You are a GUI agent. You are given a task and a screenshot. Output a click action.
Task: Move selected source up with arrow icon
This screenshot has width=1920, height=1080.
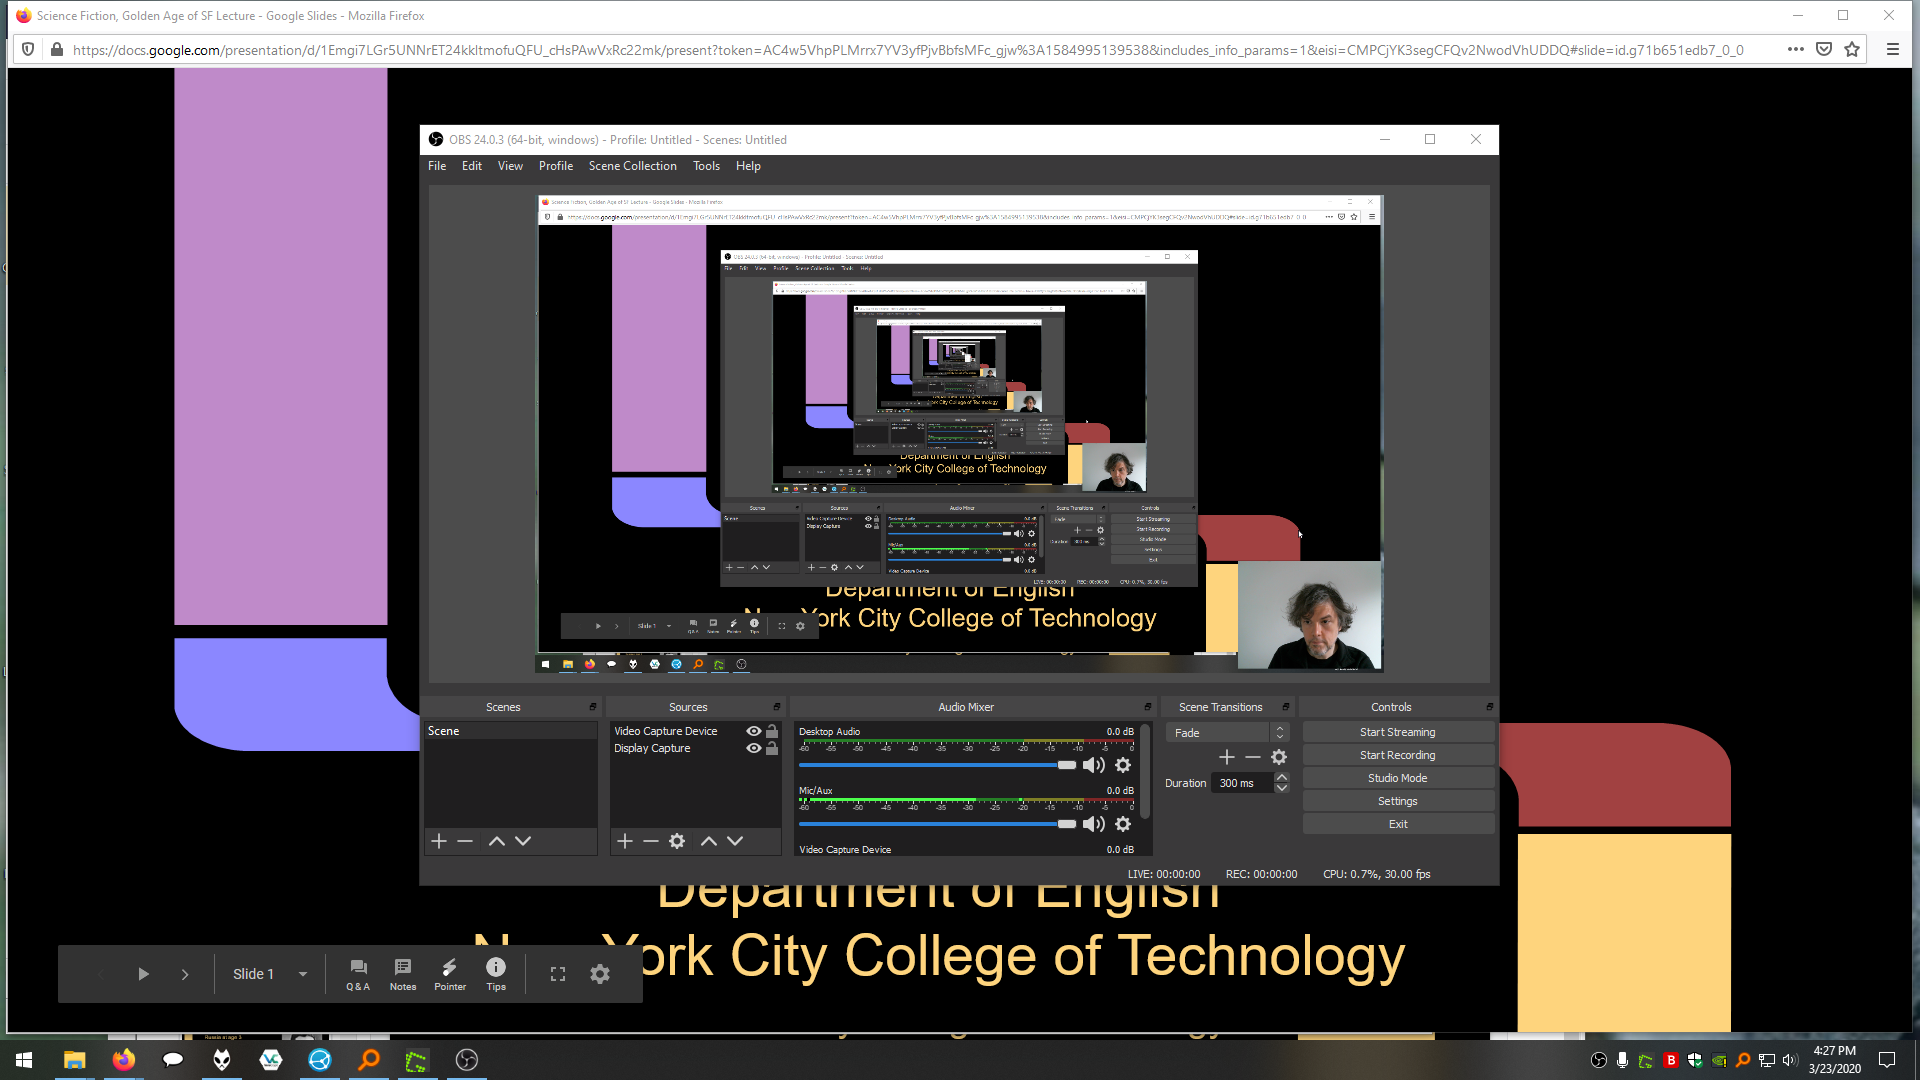coord(709,841)
